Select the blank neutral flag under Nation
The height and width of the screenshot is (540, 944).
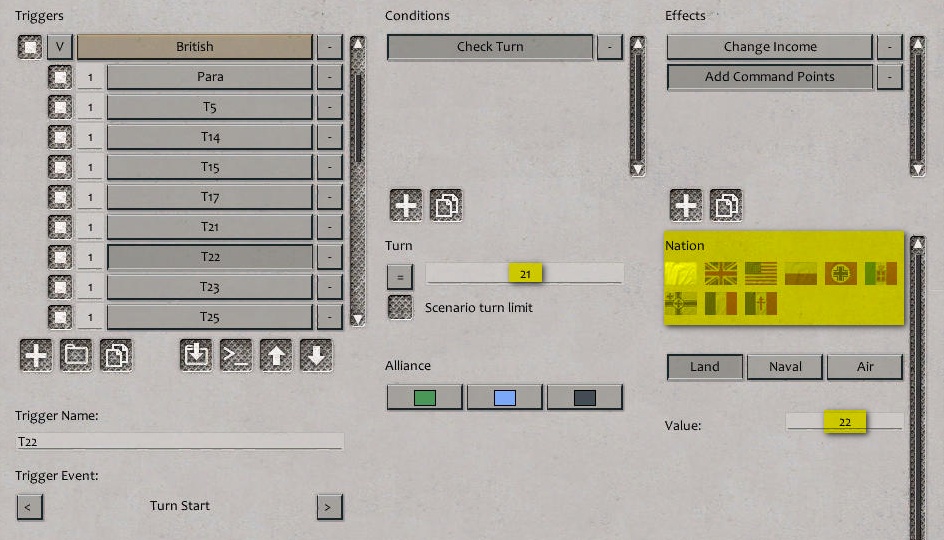(x=681, y=273)
